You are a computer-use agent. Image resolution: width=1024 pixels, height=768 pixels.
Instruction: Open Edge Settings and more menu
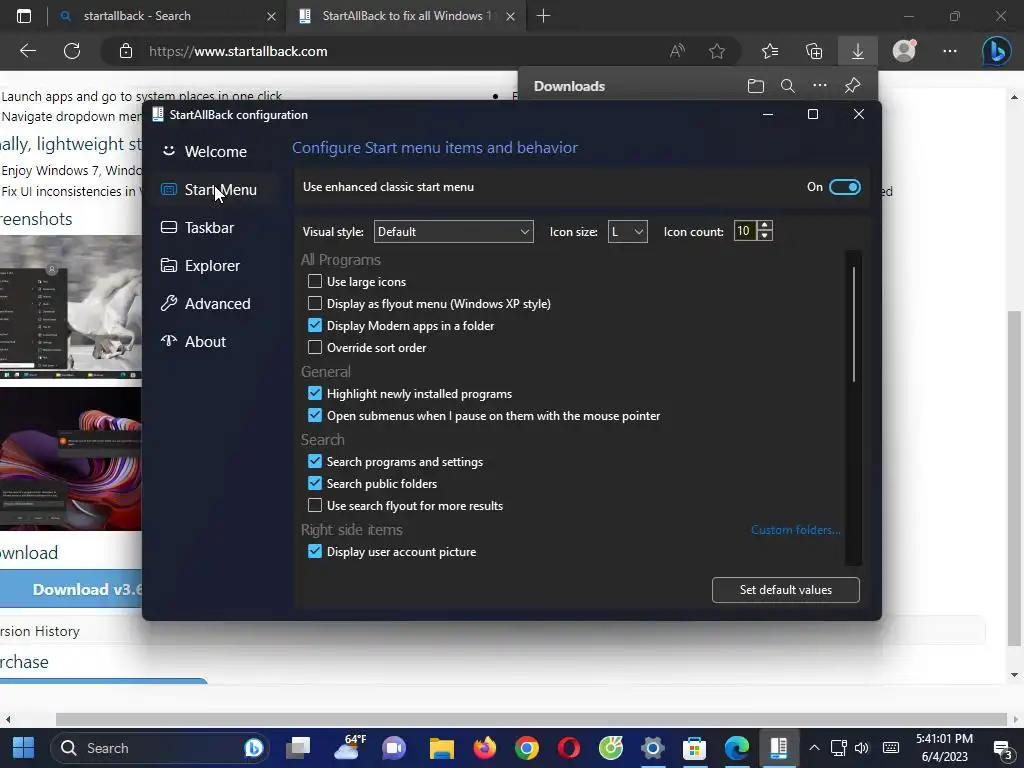(x=950, y=51)
